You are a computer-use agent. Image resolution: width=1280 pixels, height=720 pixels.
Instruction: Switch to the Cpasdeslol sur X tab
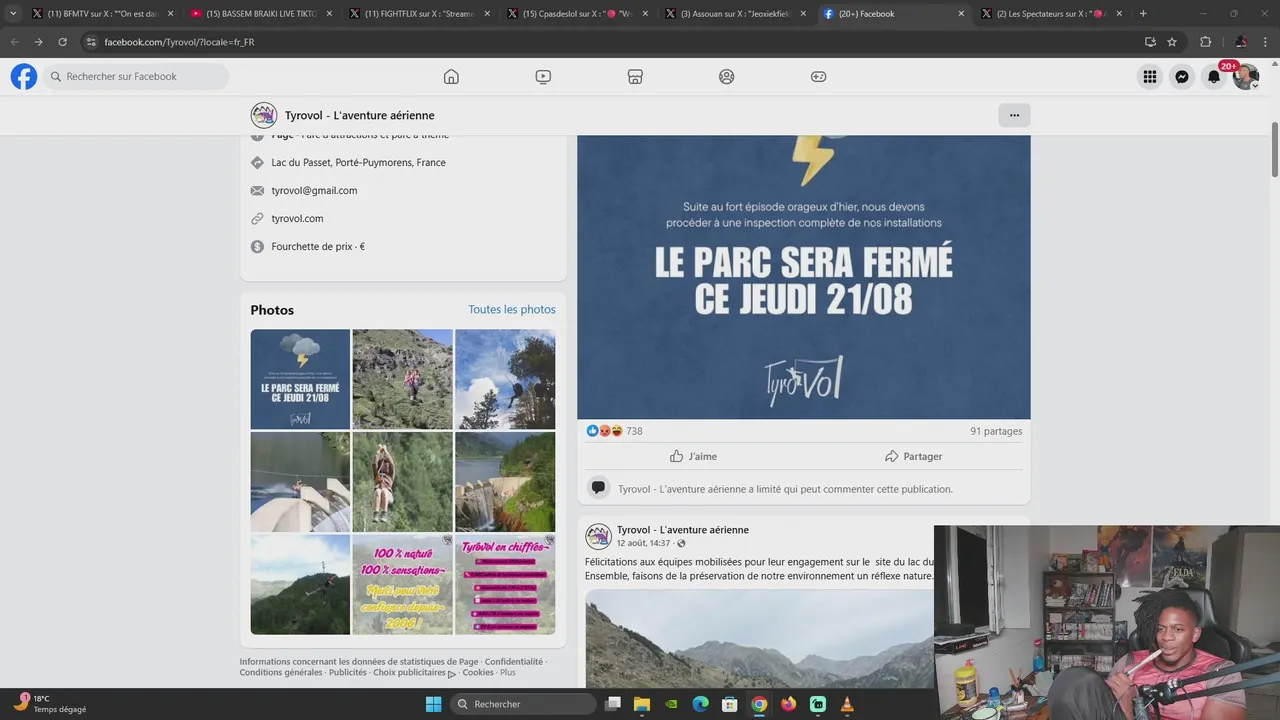pyautogui.click(x=577, y=14)
